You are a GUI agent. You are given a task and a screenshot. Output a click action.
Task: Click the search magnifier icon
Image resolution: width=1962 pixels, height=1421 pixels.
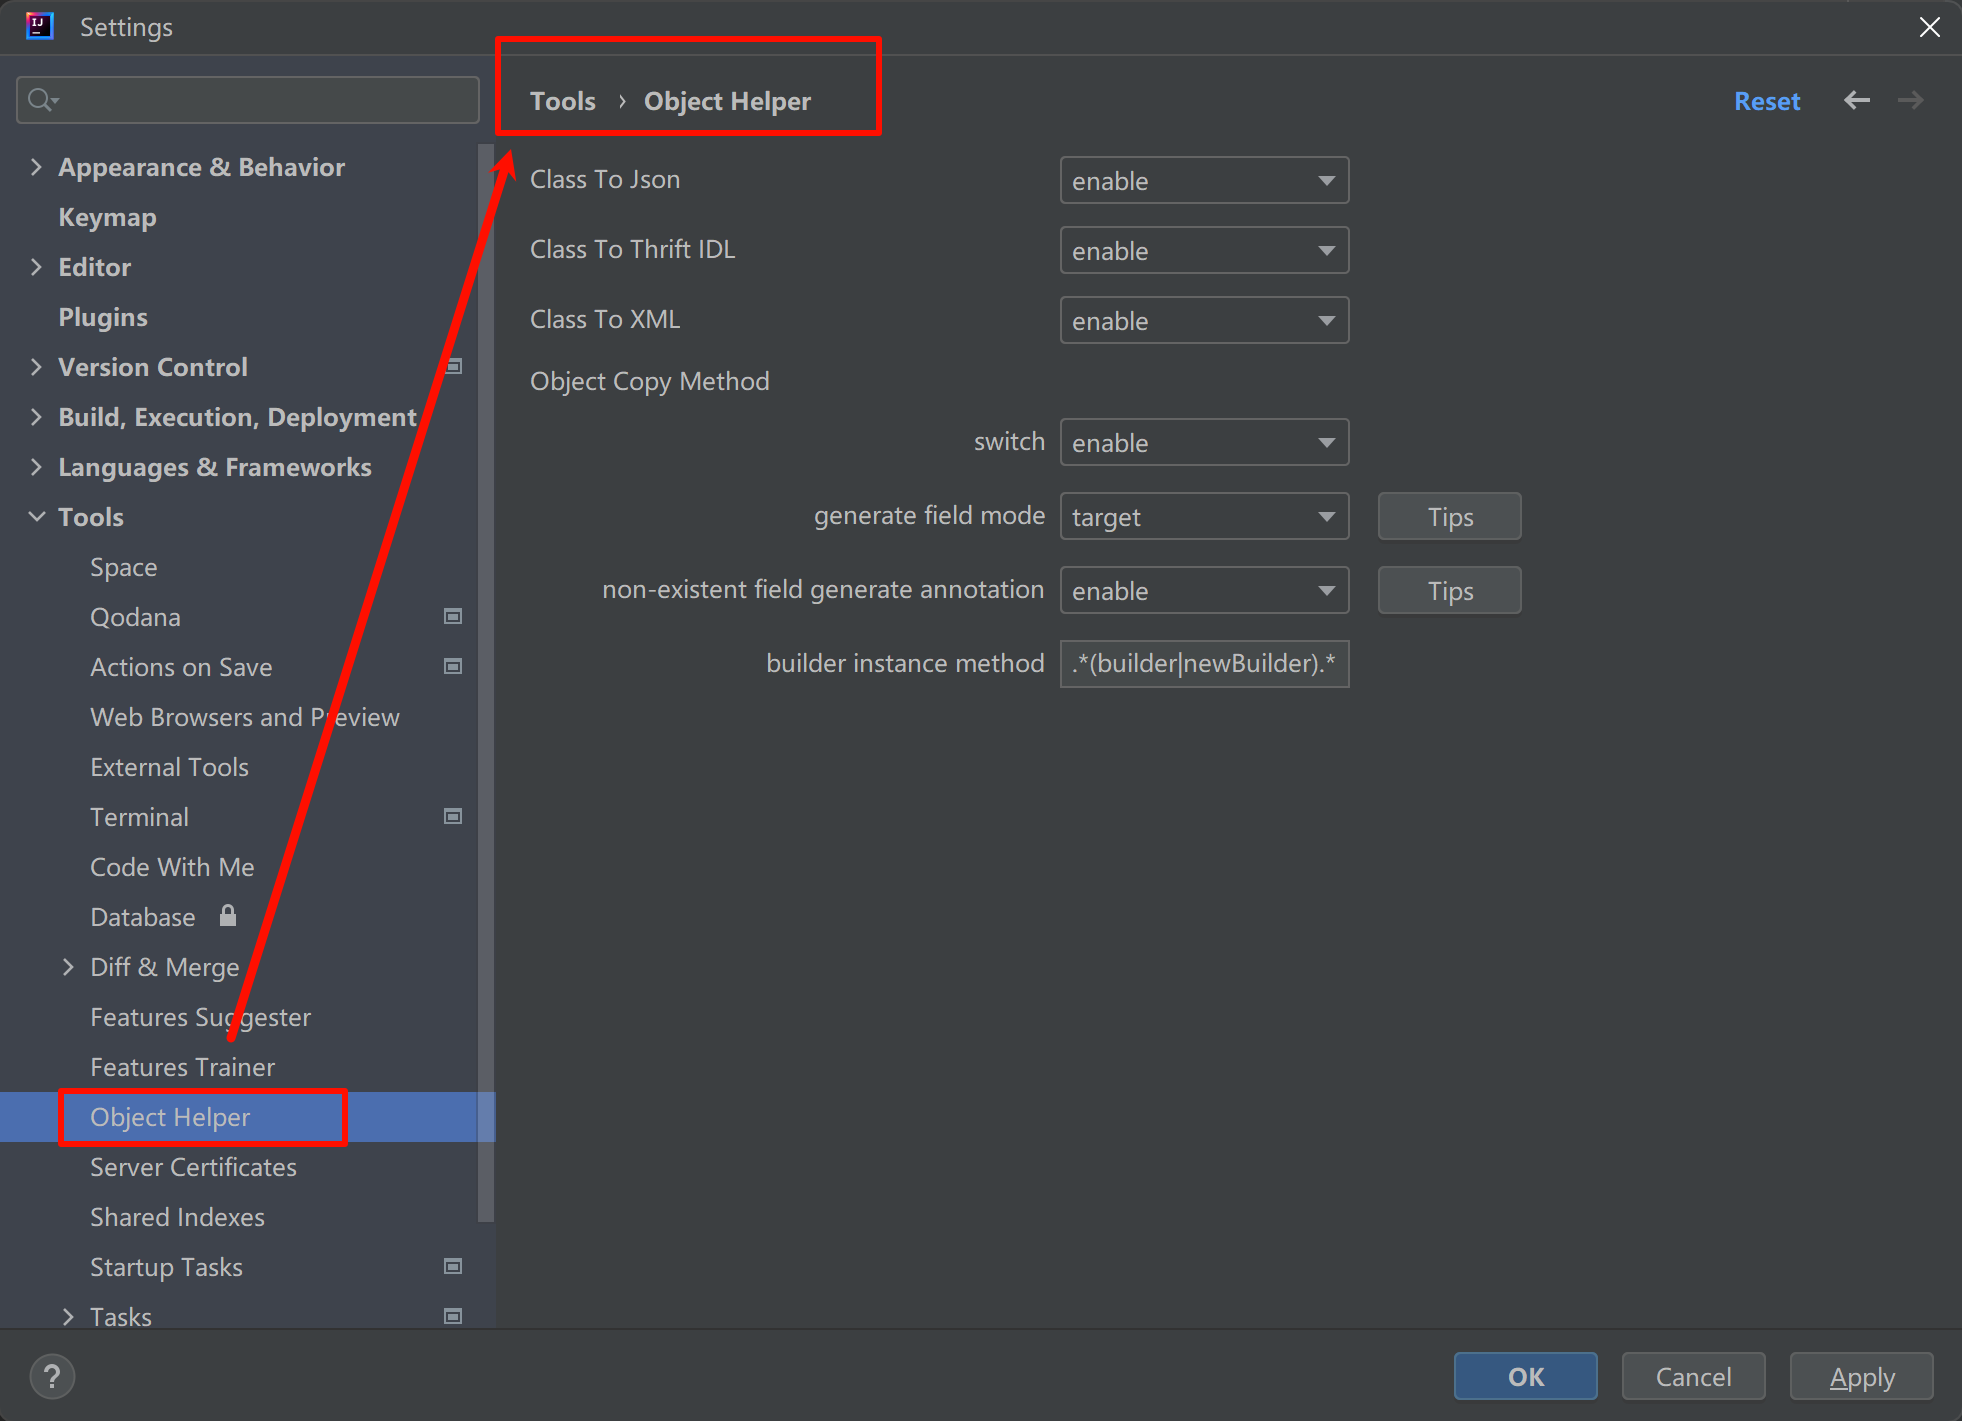[x=42, y=100]
